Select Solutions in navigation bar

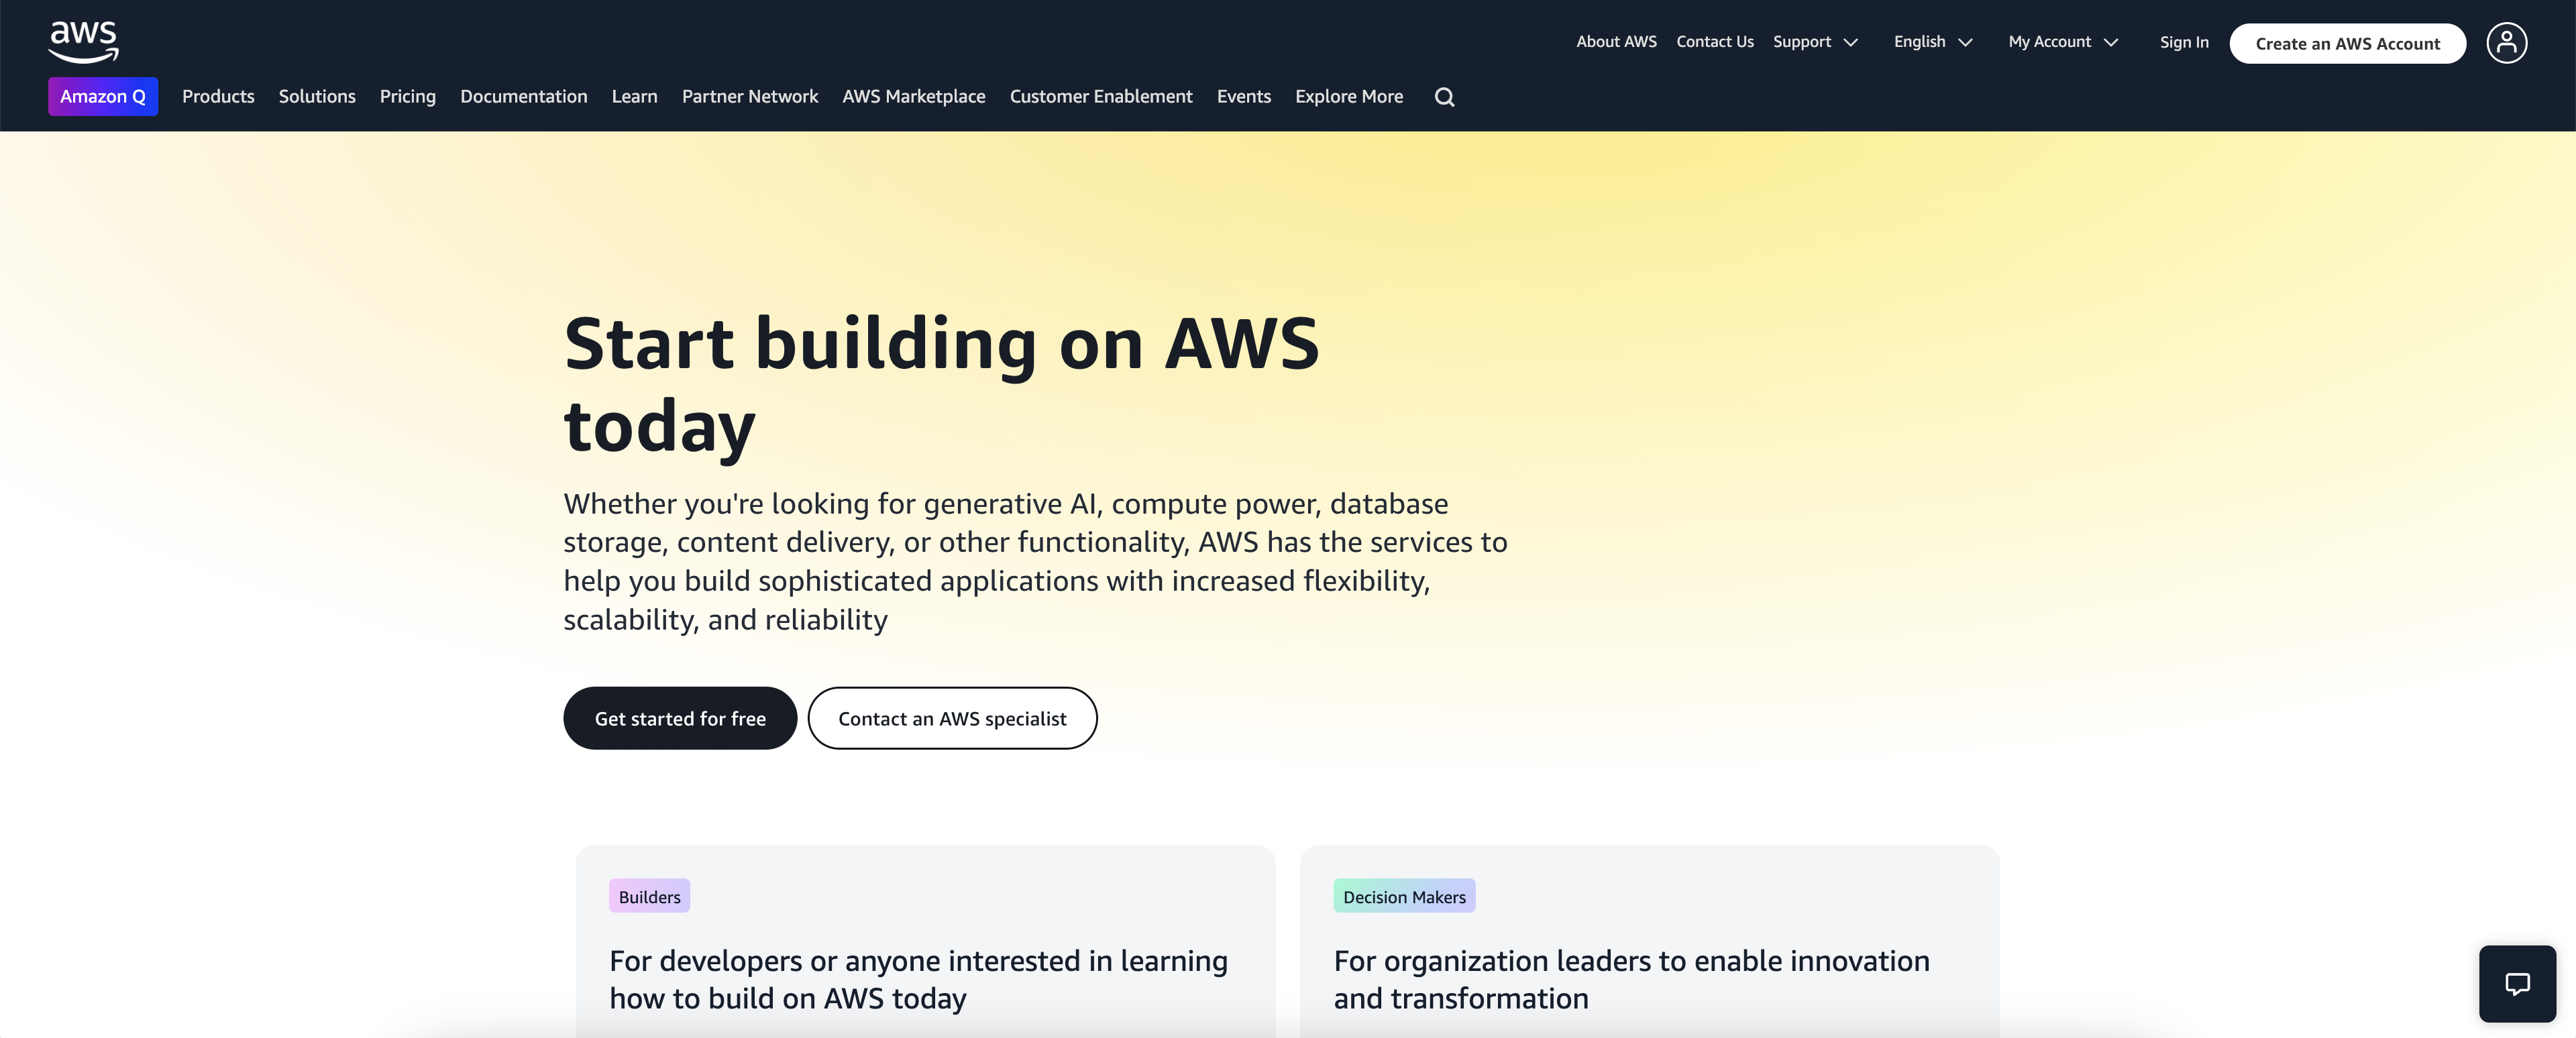point(317,97)
